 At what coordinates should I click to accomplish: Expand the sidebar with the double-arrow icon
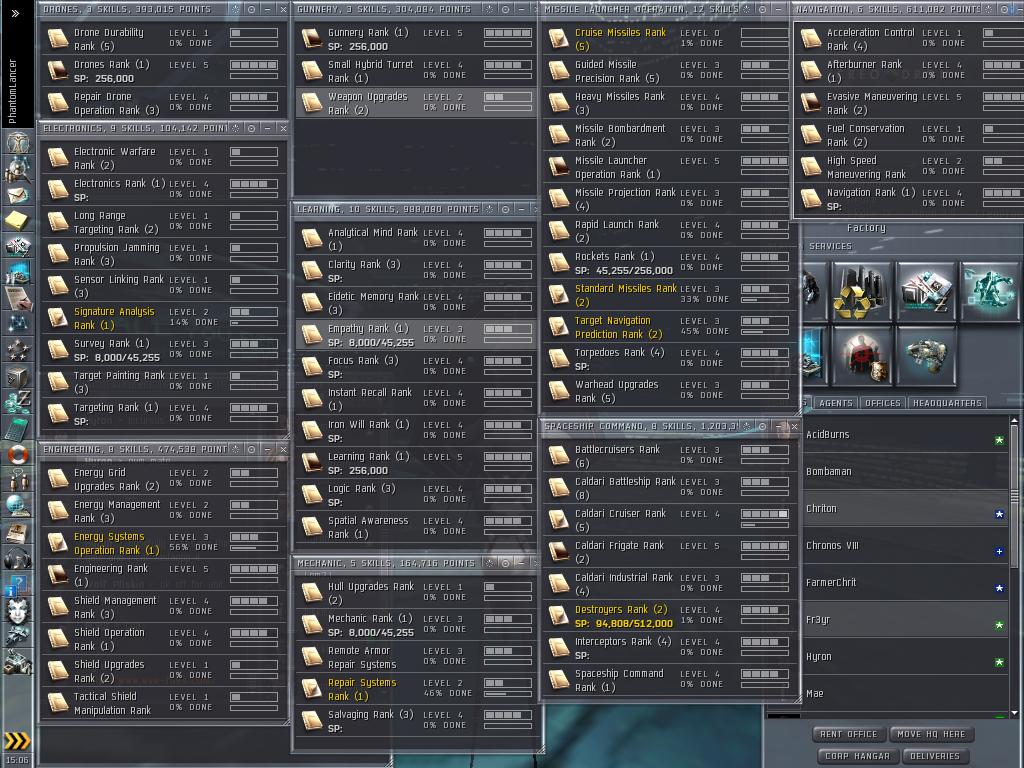15,12
